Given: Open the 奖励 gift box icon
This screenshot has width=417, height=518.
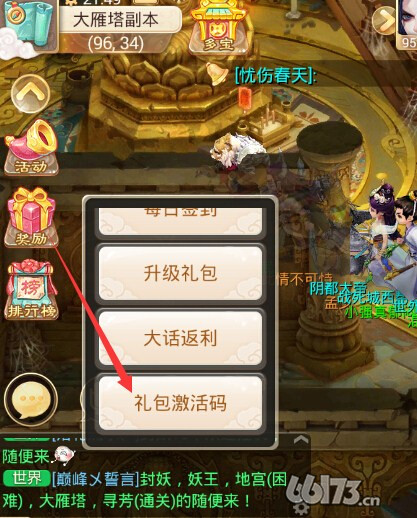Looking at the screenshot, I should tap(31, 217).
